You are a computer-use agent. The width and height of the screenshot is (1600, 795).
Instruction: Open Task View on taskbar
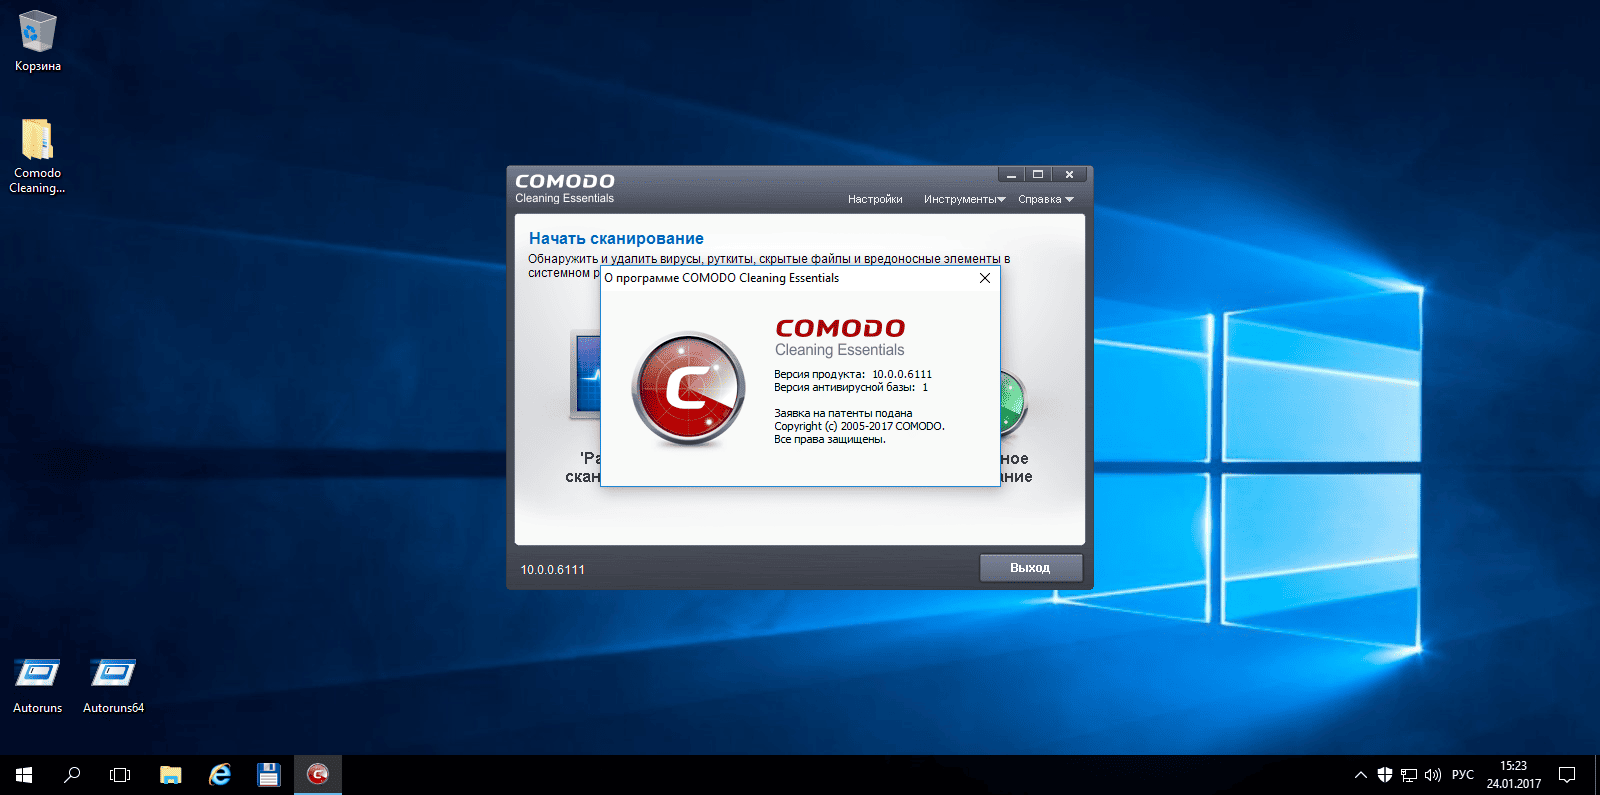tap(120, 775)
